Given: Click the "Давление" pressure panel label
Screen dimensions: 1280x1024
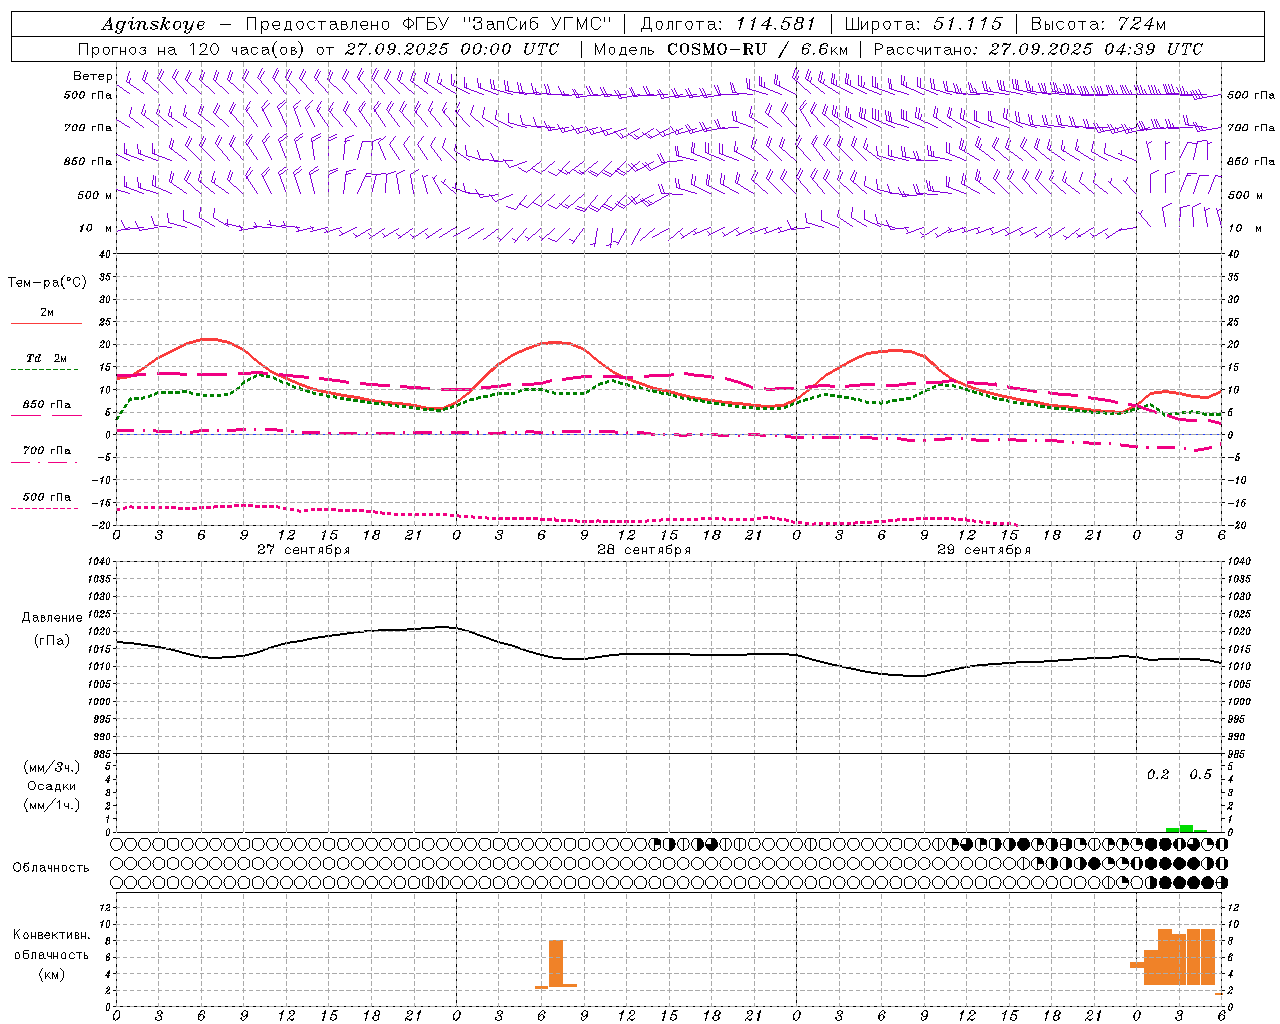Looking at the screenshot, I should 52,618.
